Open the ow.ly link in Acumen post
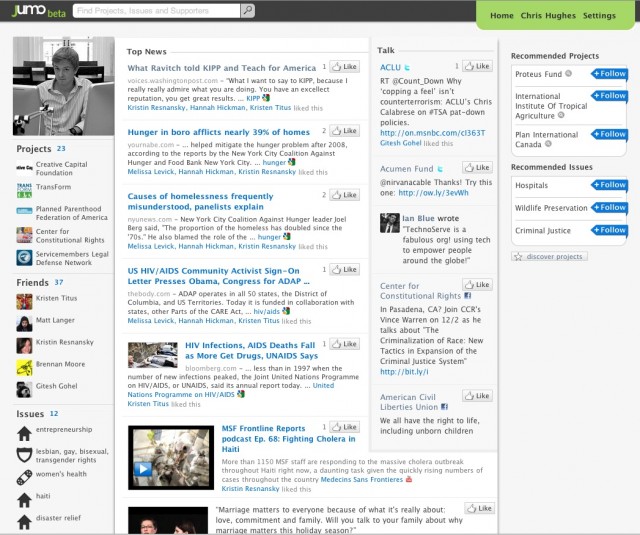 click(x=433, y=193)
